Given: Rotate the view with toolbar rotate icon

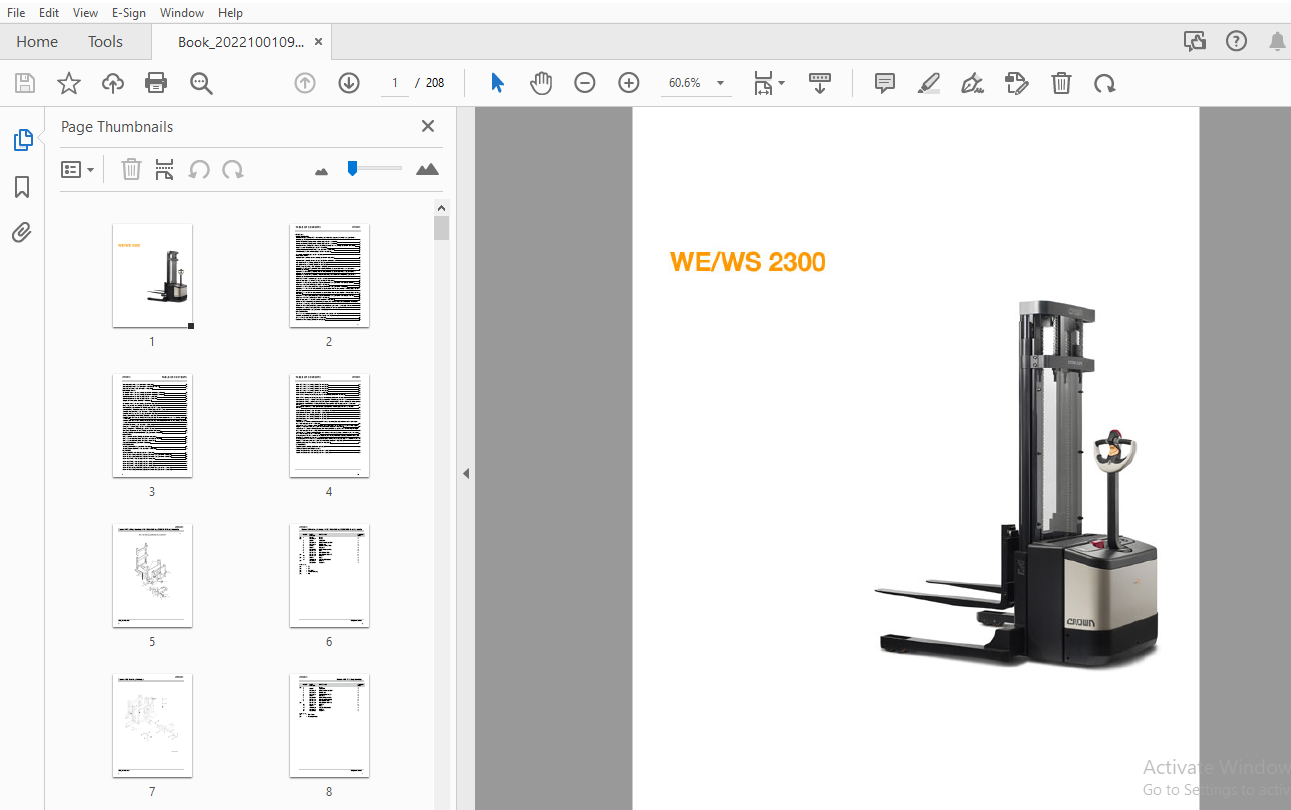Looking at the screenshot, I should (x=1105, y=83).
